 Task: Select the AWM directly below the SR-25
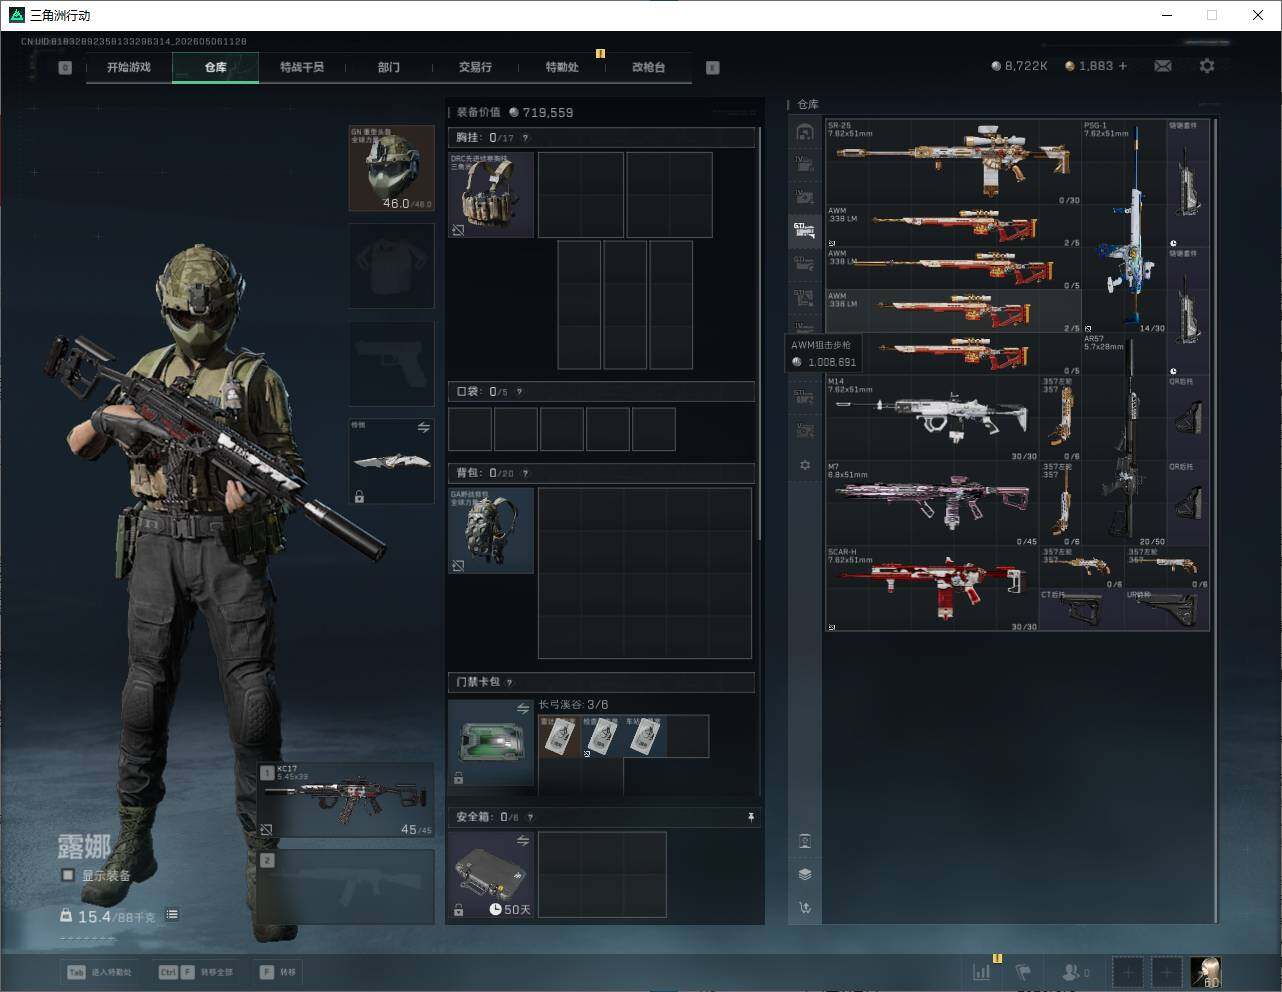pos(953,226)
